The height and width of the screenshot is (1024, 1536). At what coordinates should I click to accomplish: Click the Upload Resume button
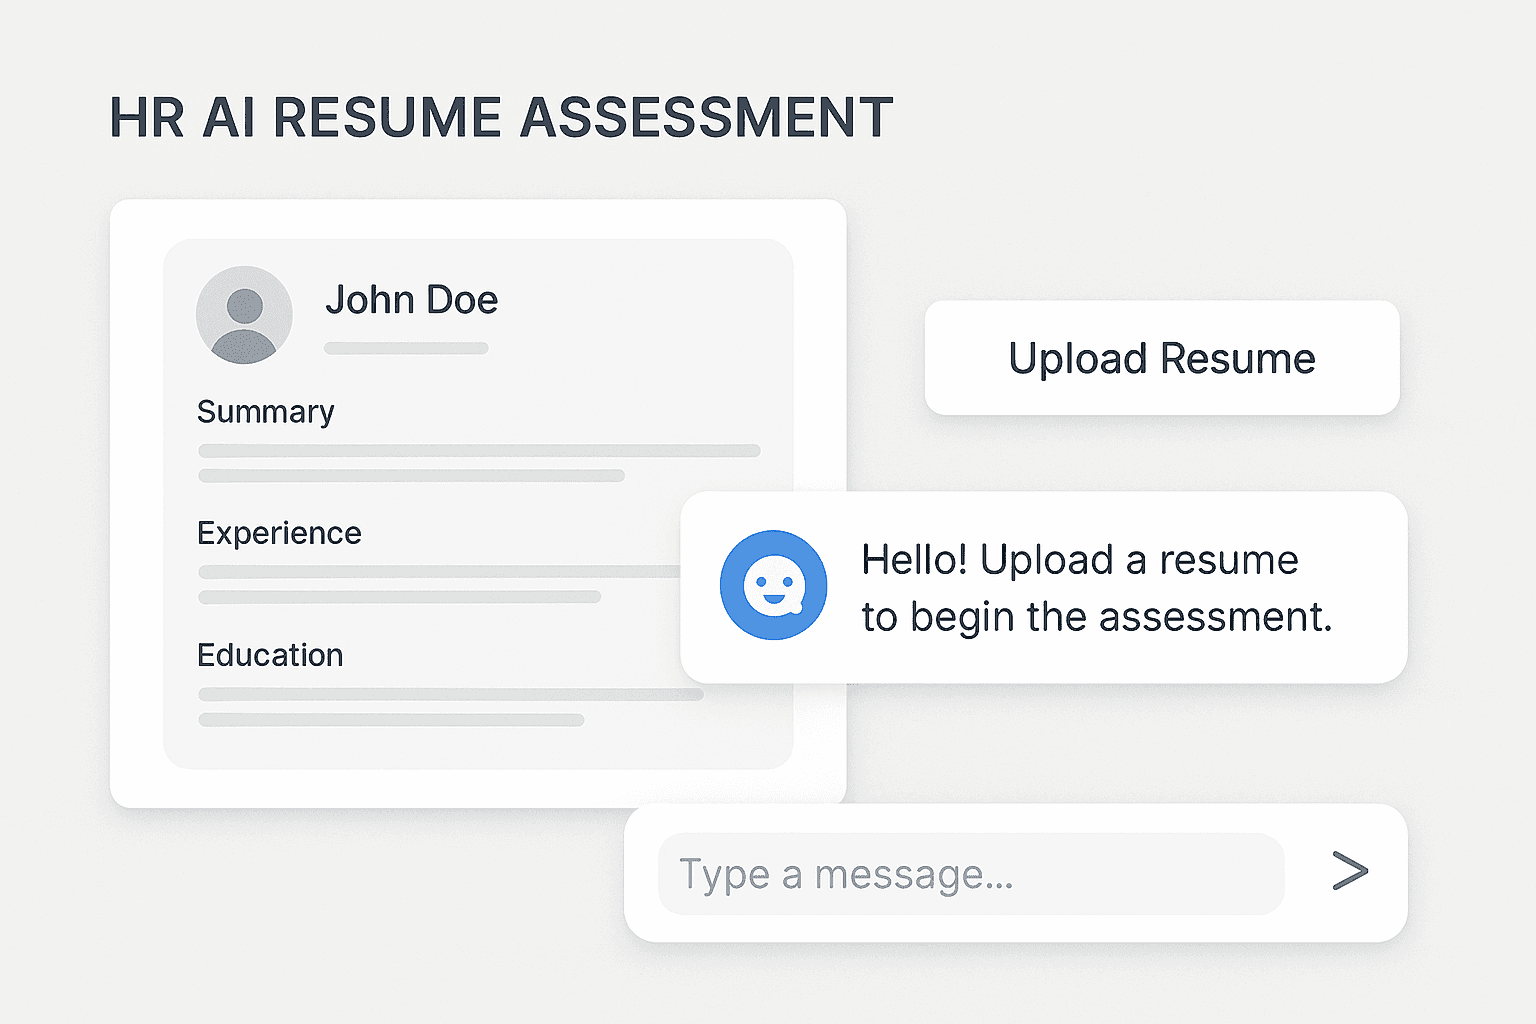point(1161,358)
